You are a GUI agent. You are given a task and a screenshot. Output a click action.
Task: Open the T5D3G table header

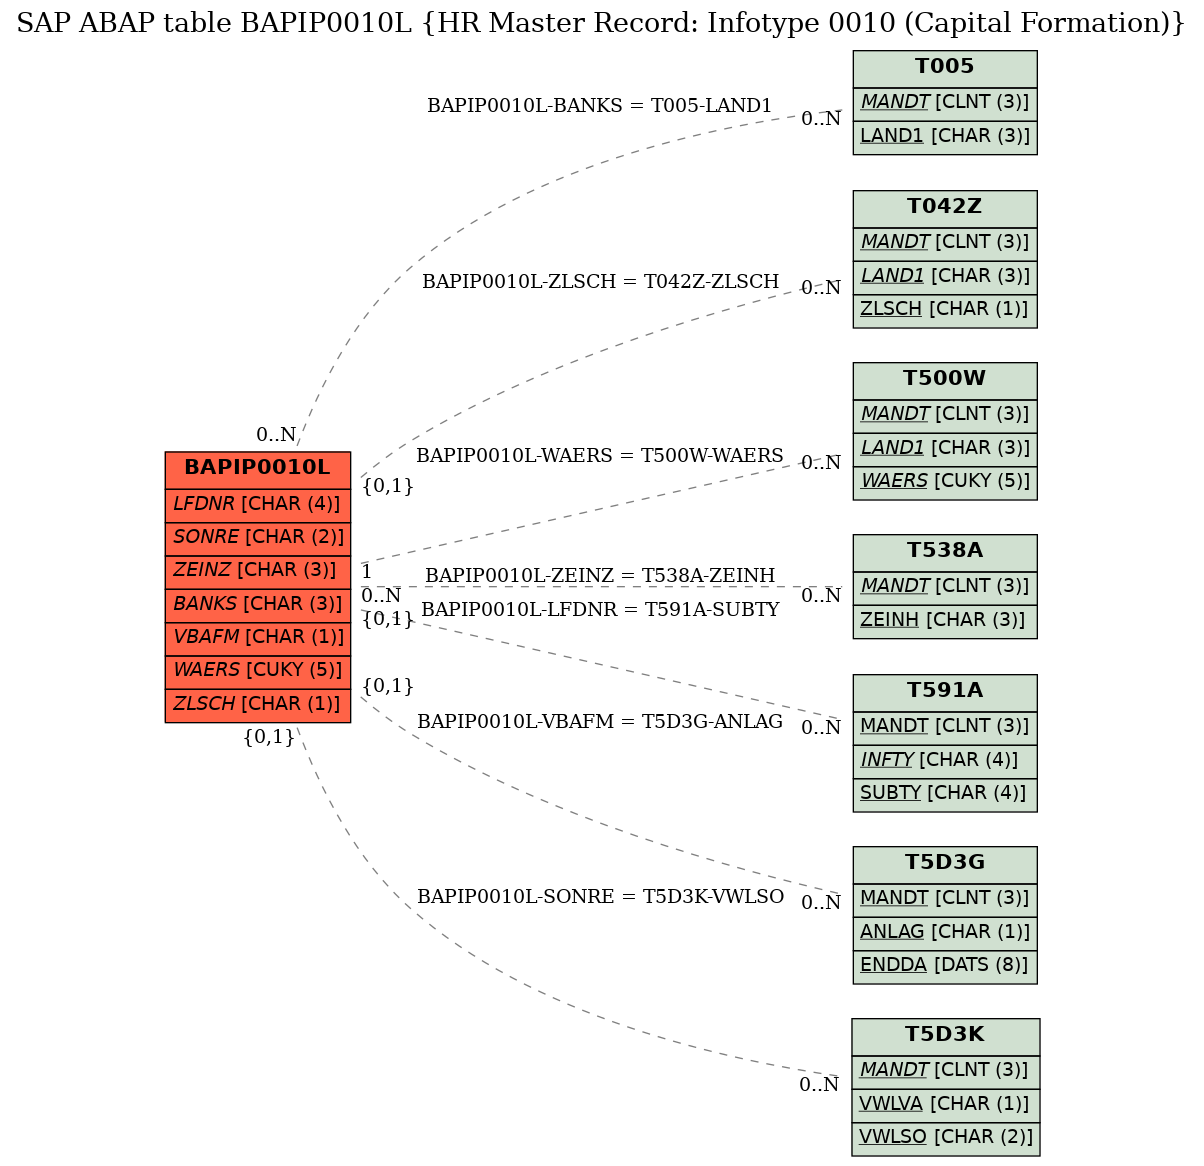point(945,864)
